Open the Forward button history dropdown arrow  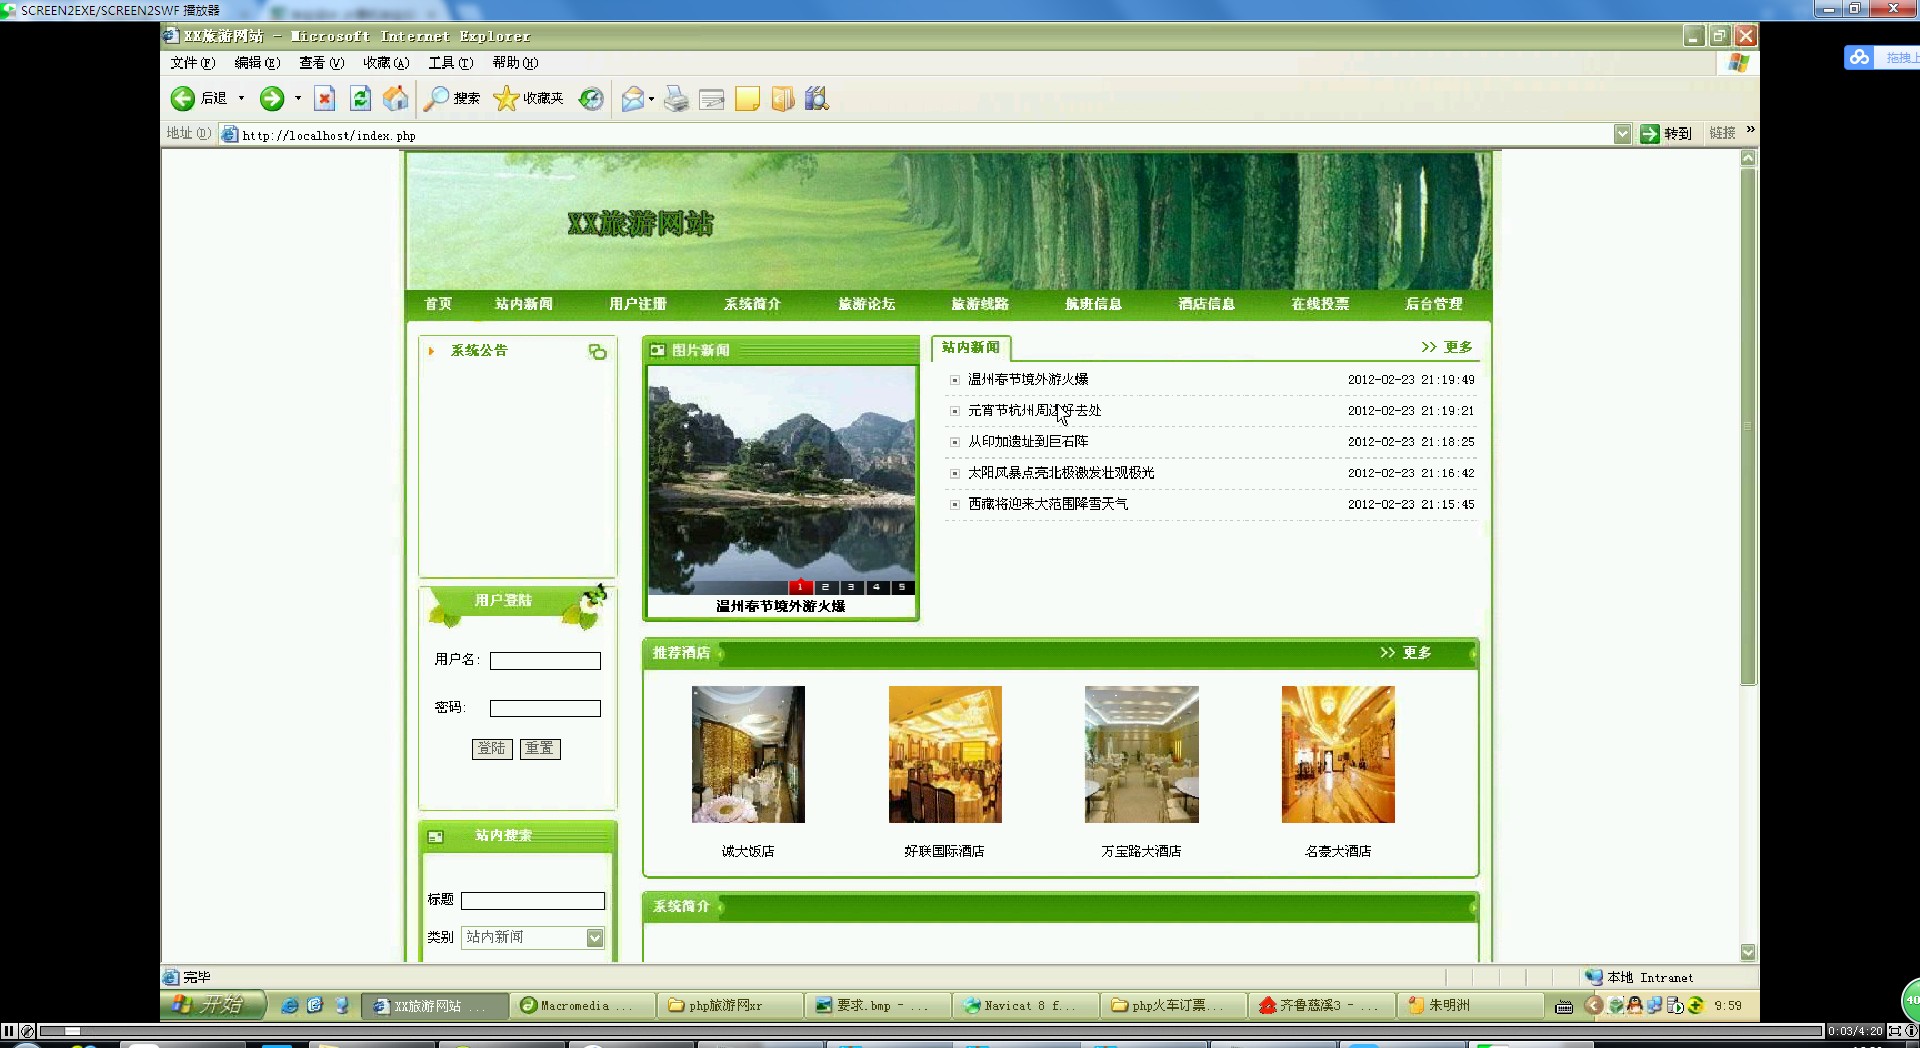298,98
